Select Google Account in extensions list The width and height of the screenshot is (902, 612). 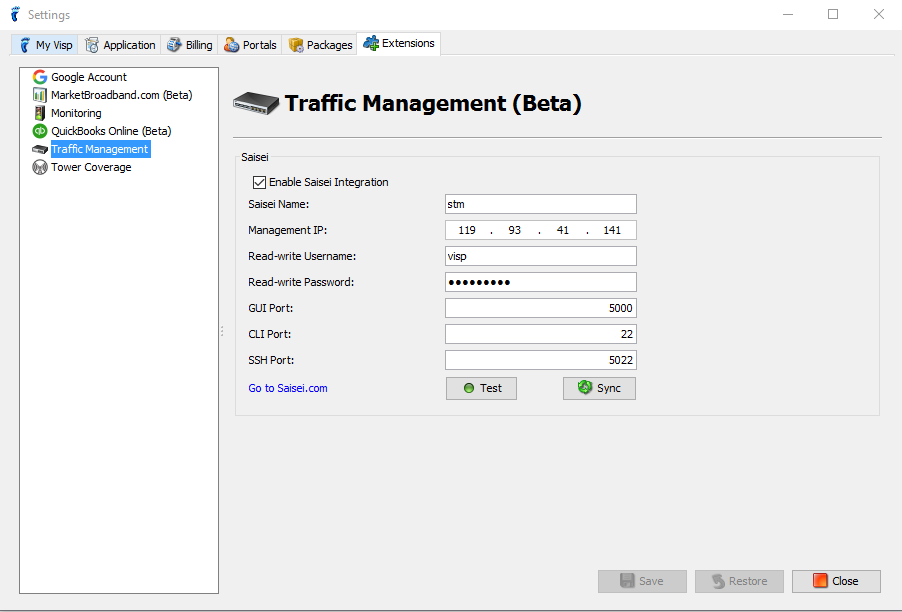[x=89, y=77]
